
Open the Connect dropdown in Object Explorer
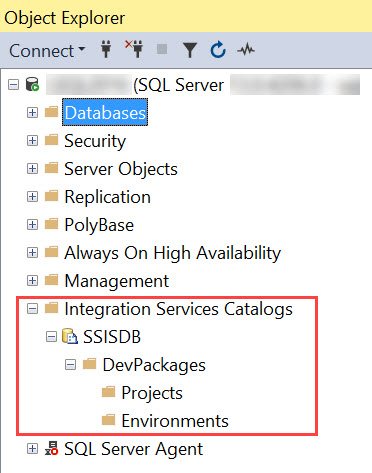coord(47,51)
